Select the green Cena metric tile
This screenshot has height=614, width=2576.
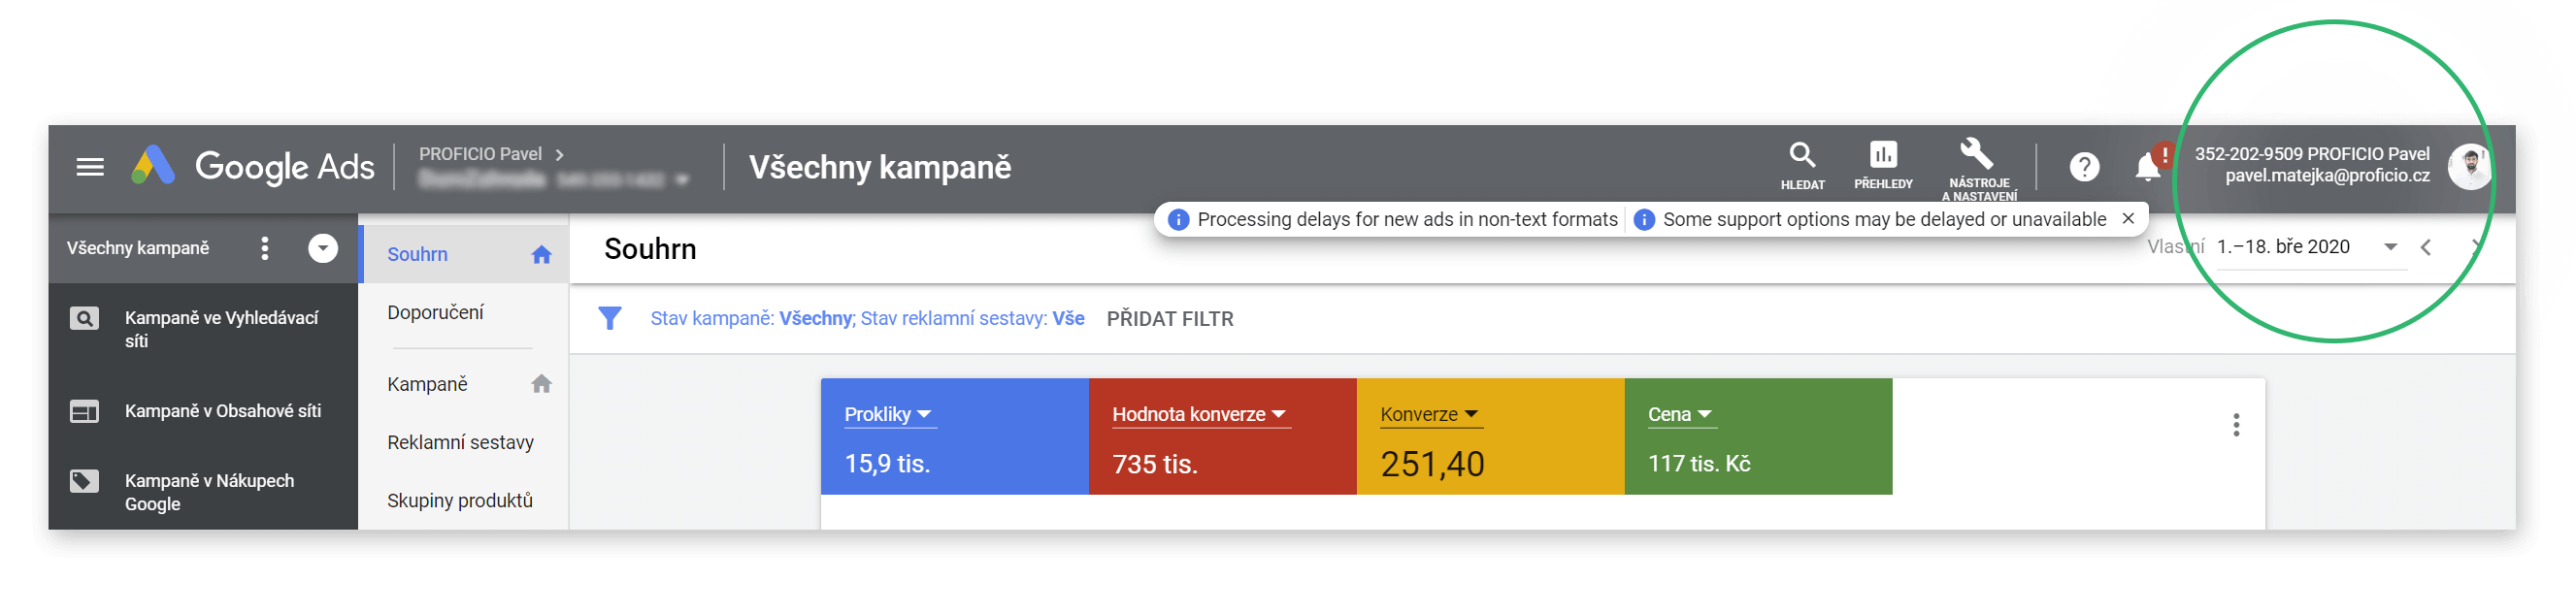click(x=1758, y=436)
